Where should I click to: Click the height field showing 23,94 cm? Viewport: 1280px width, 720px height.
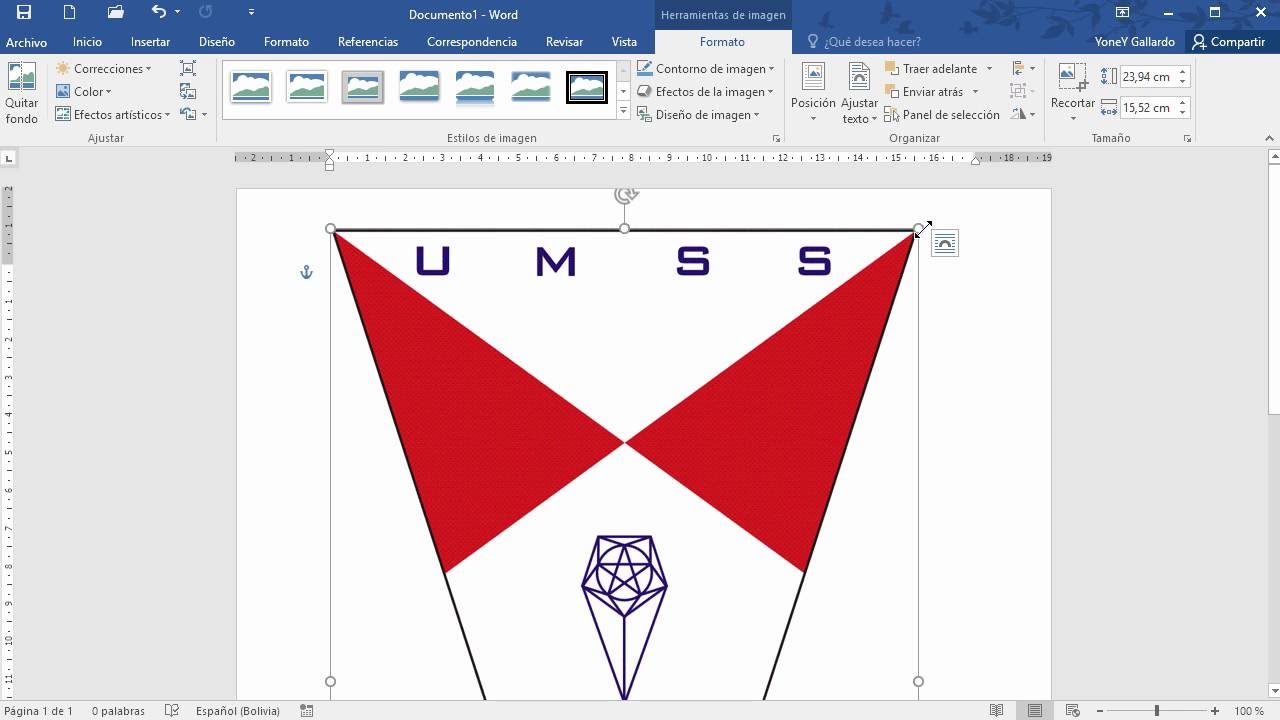(1147, 76)
